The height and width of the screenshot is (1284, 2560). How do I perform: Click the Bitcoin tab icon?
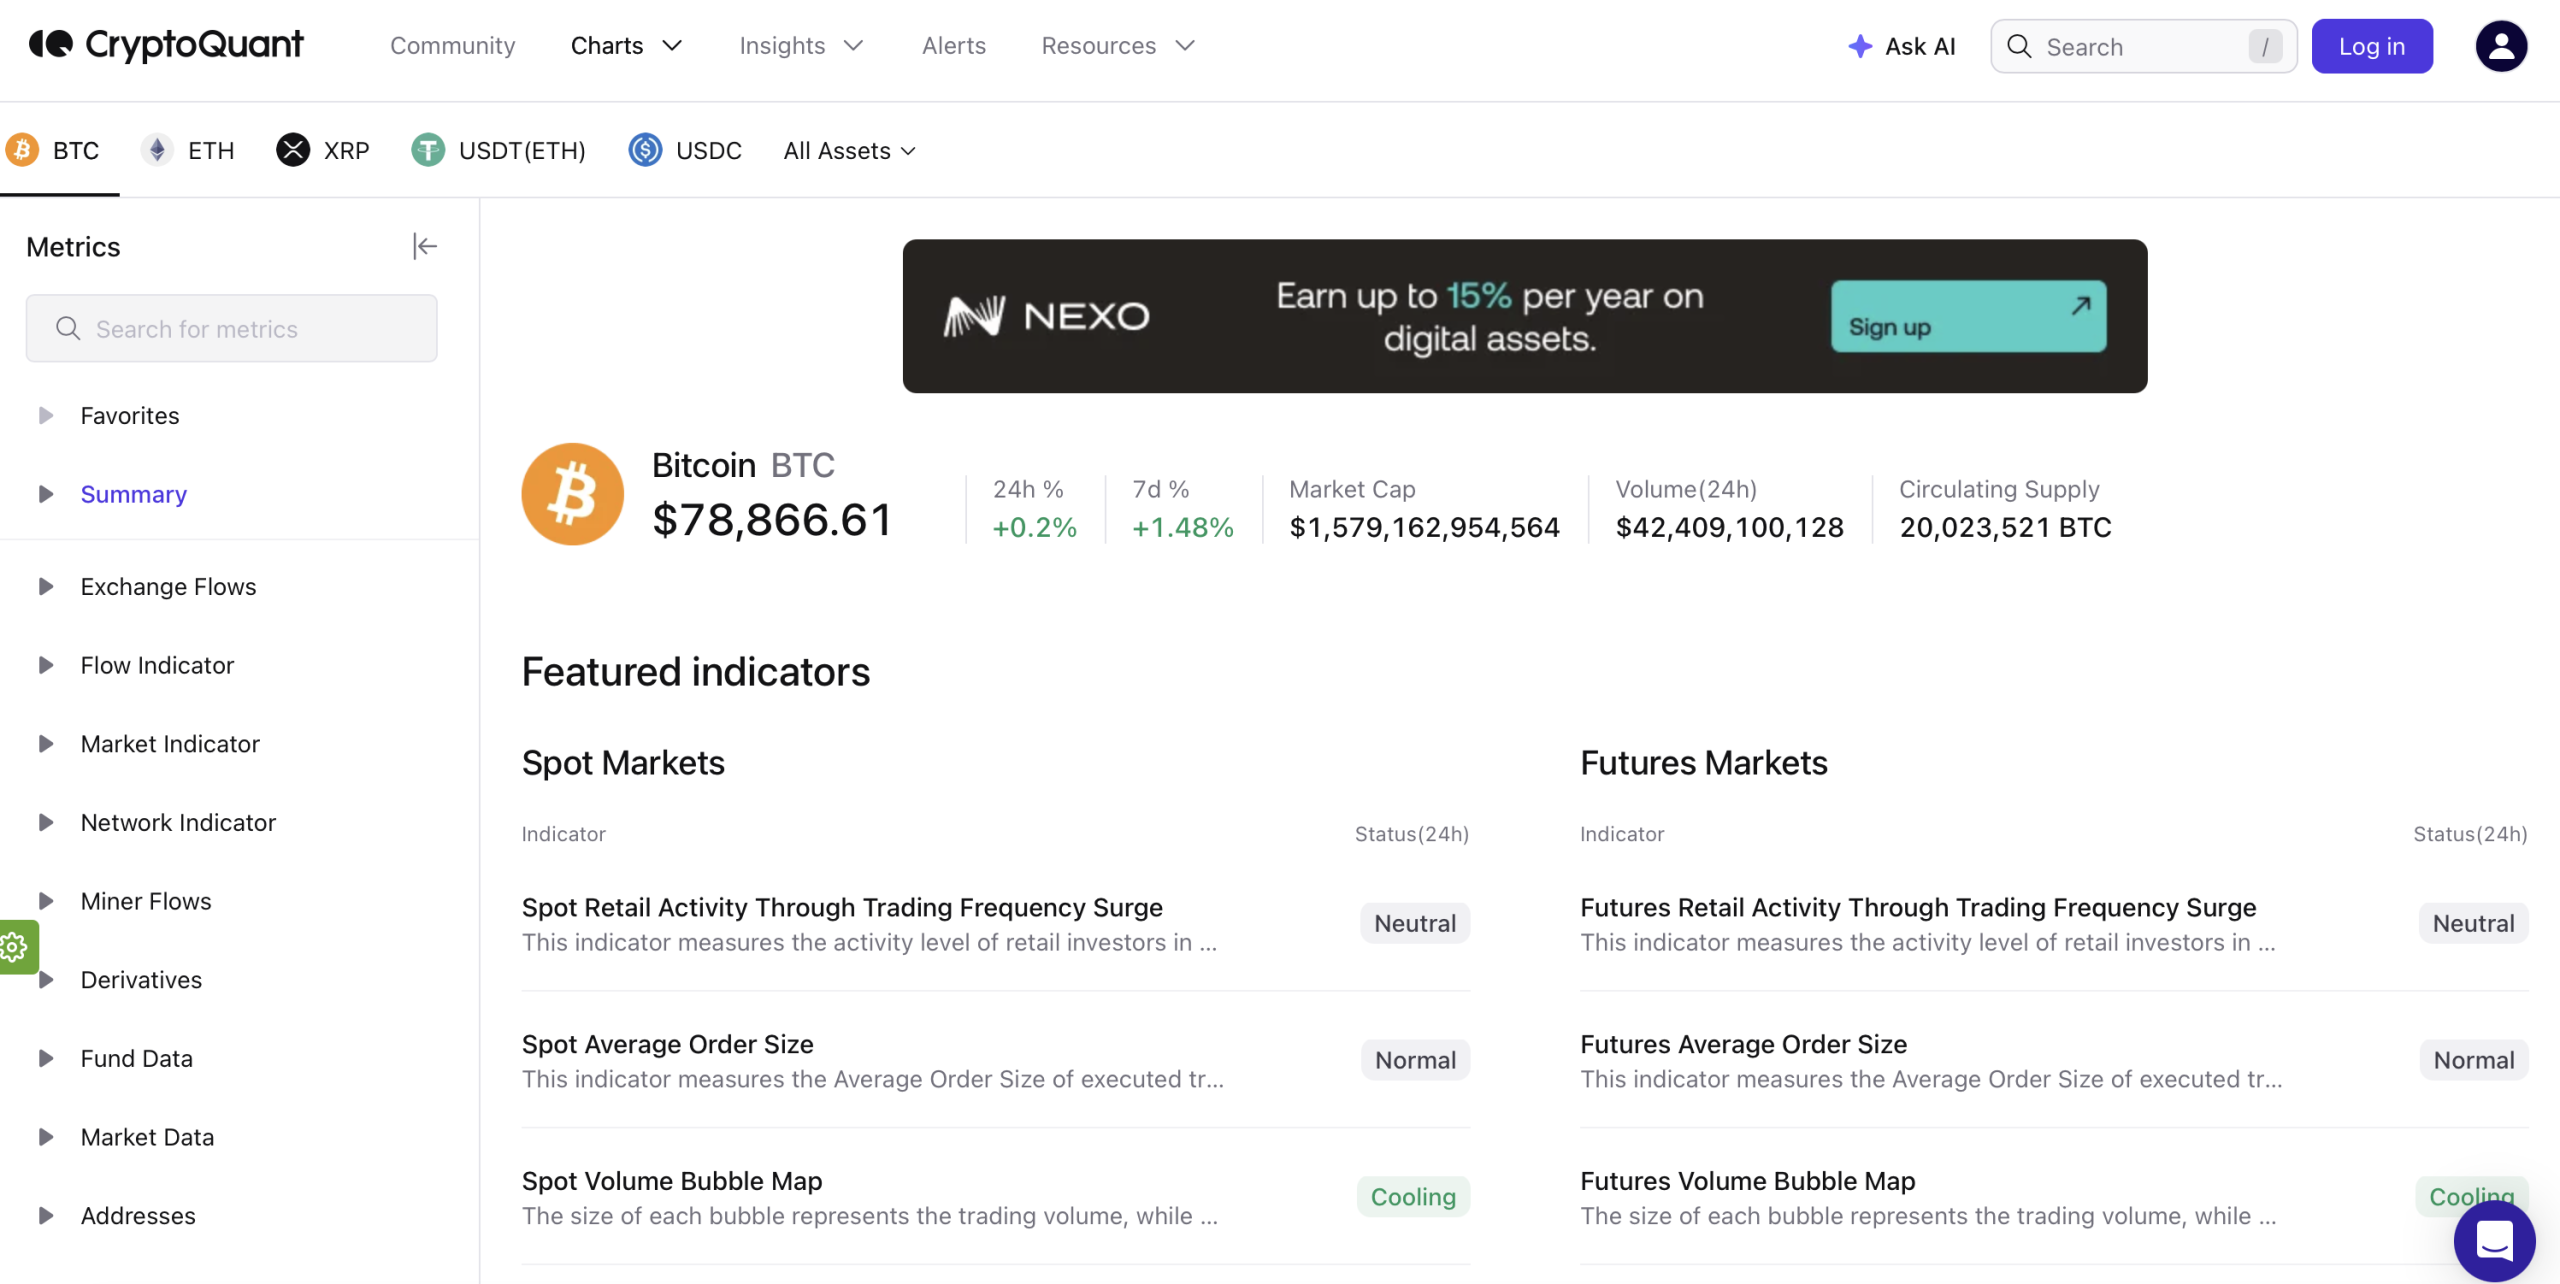(22, 150)
